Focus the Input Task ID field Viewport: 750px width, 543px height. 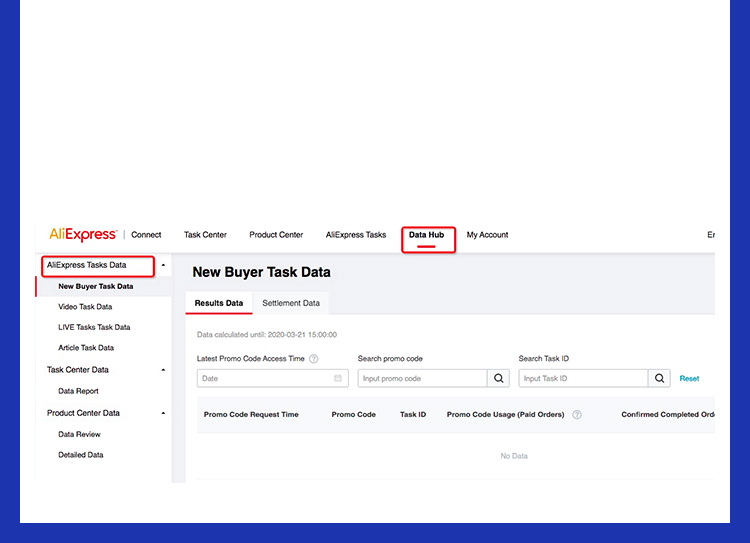583,378
